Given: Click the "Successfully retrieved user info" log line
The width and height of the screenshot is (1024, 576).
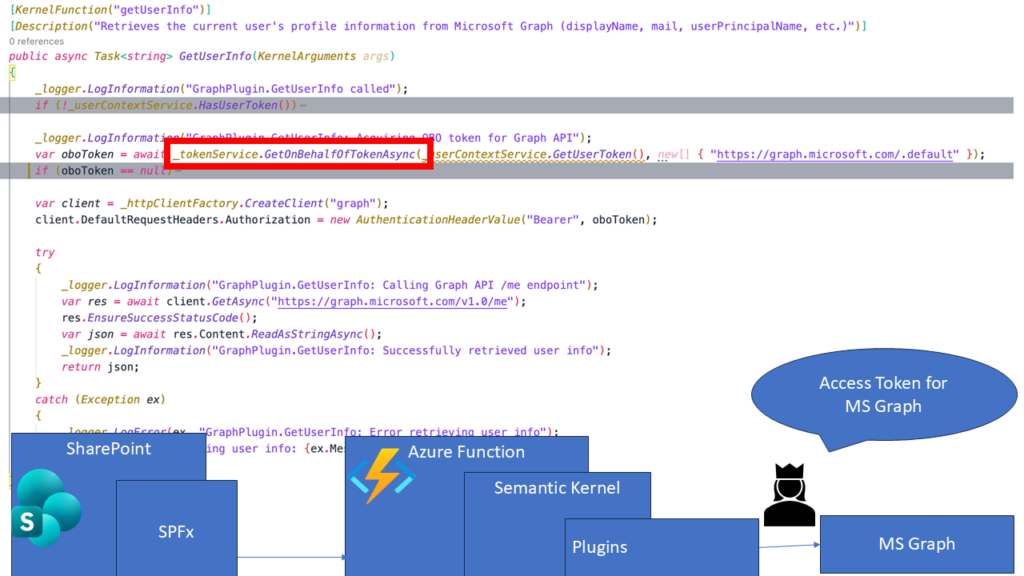Looking at the screenshot, I should 336,350.
